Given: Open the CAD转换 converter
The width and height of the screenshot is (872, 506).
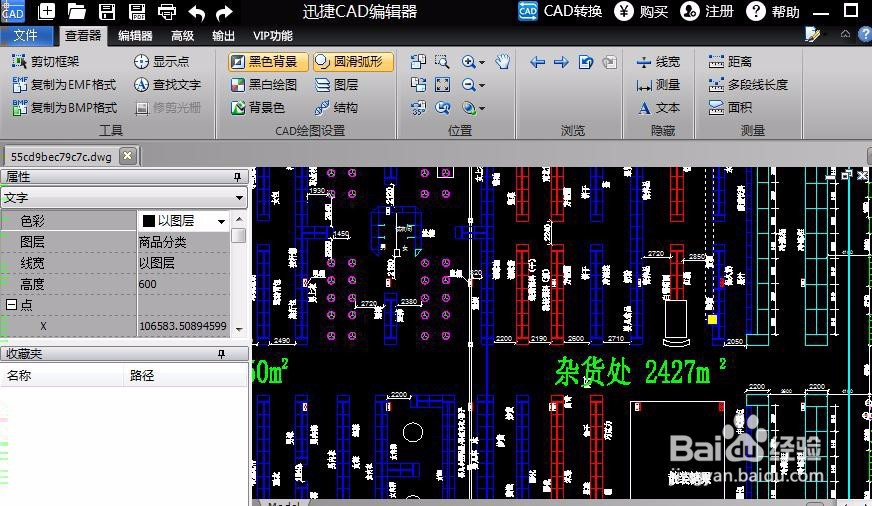Looking at the screenshot, I should pos(560,11).
